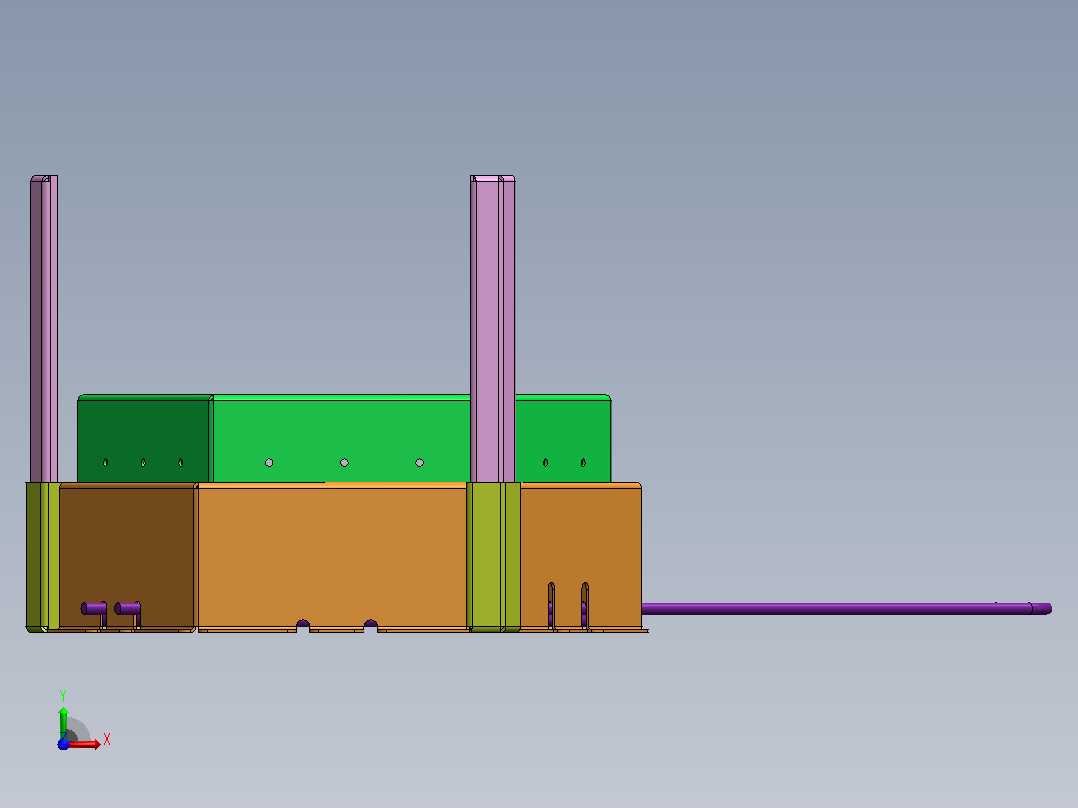Click the right semicircular notch under the orange panel
Screen dimensions: 1078x808
coord(371,624)
